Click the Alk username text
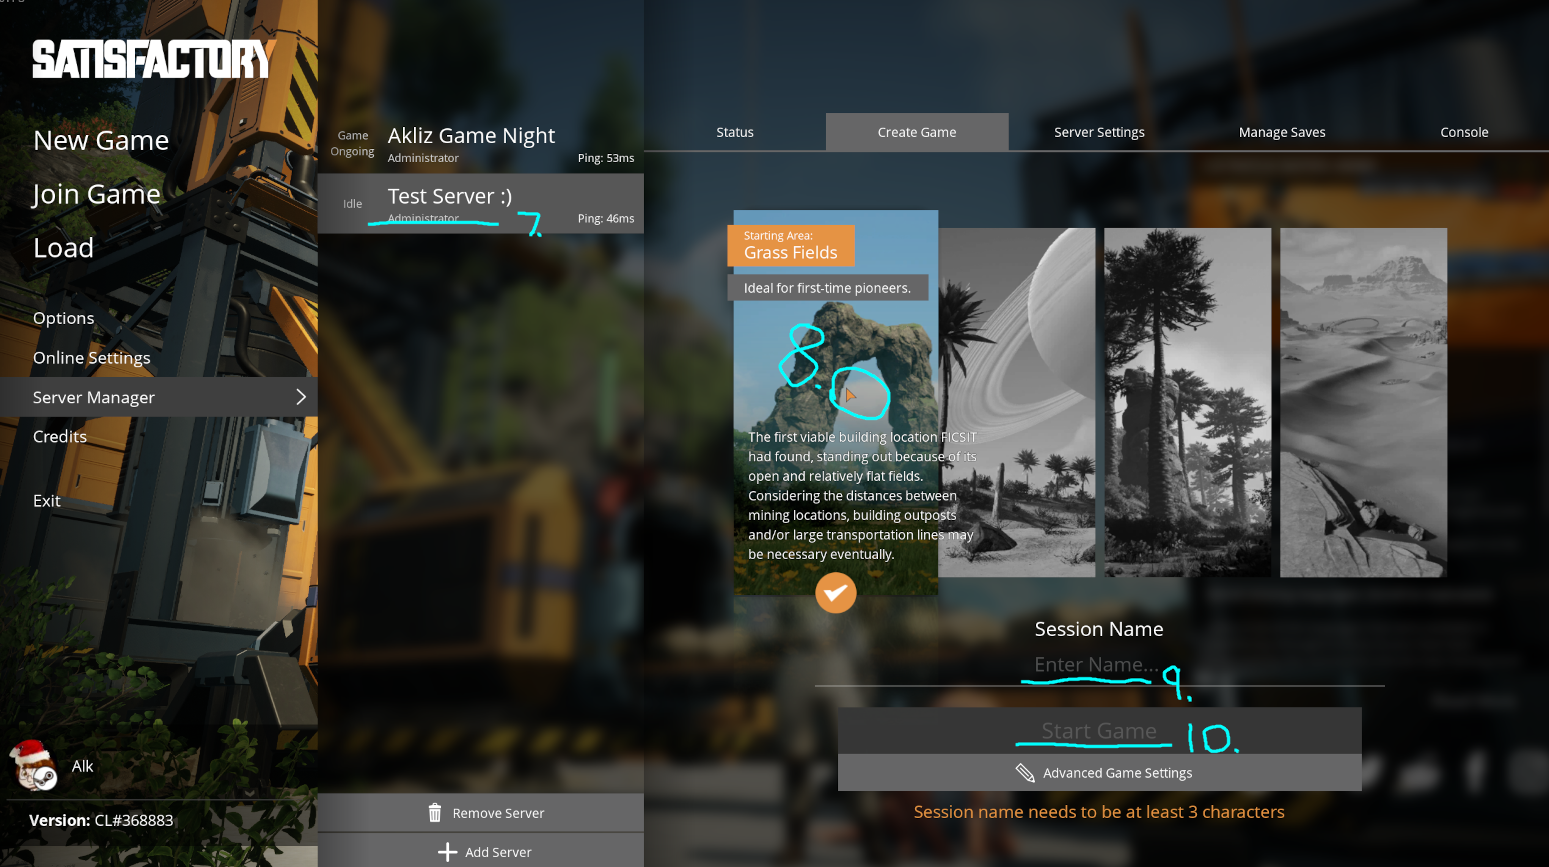1549x867 pixels. tap(82, 766)
